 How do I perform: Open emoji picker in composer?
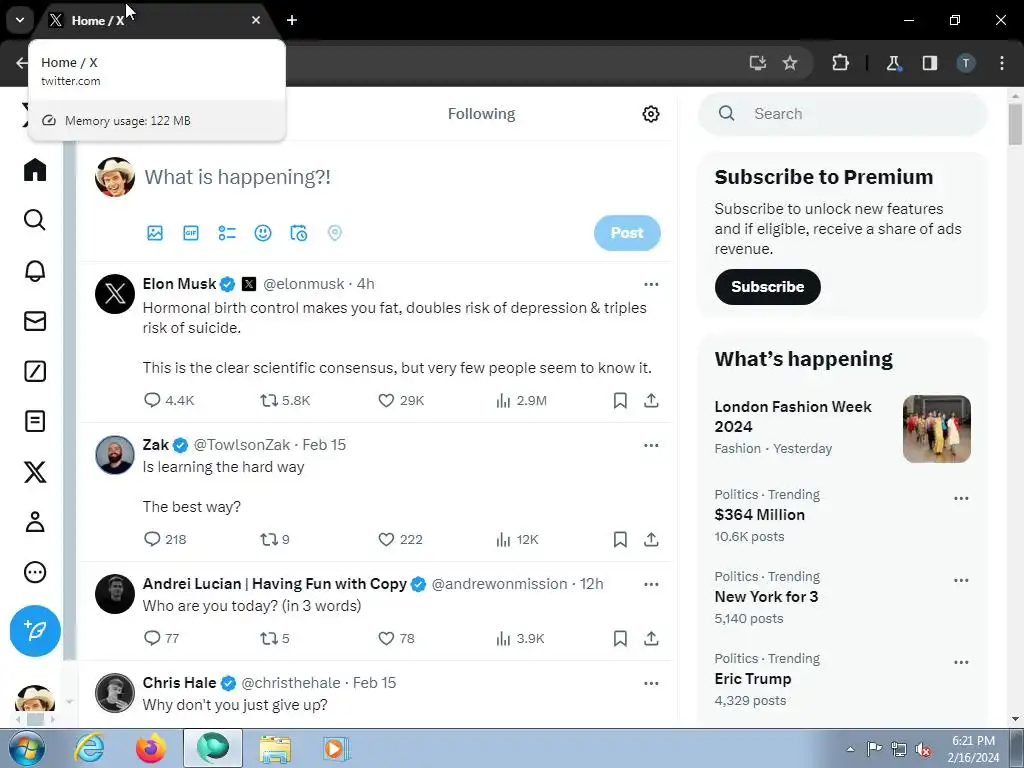(263, 233)
